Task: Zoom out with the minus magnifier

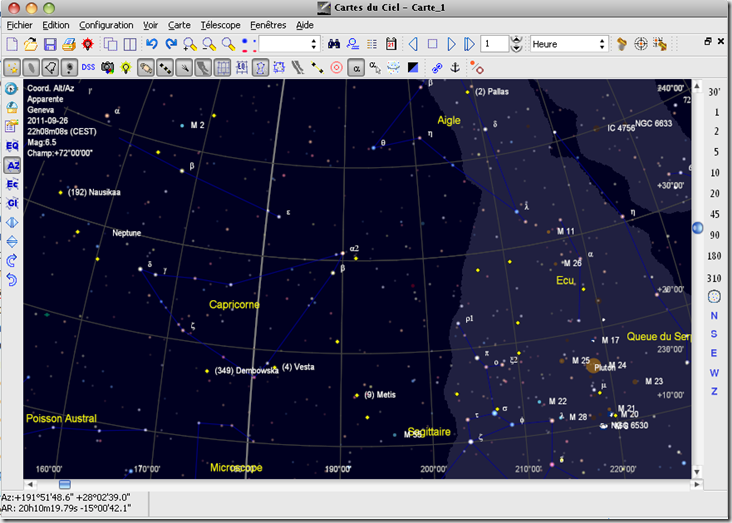Action: point(209,44)
